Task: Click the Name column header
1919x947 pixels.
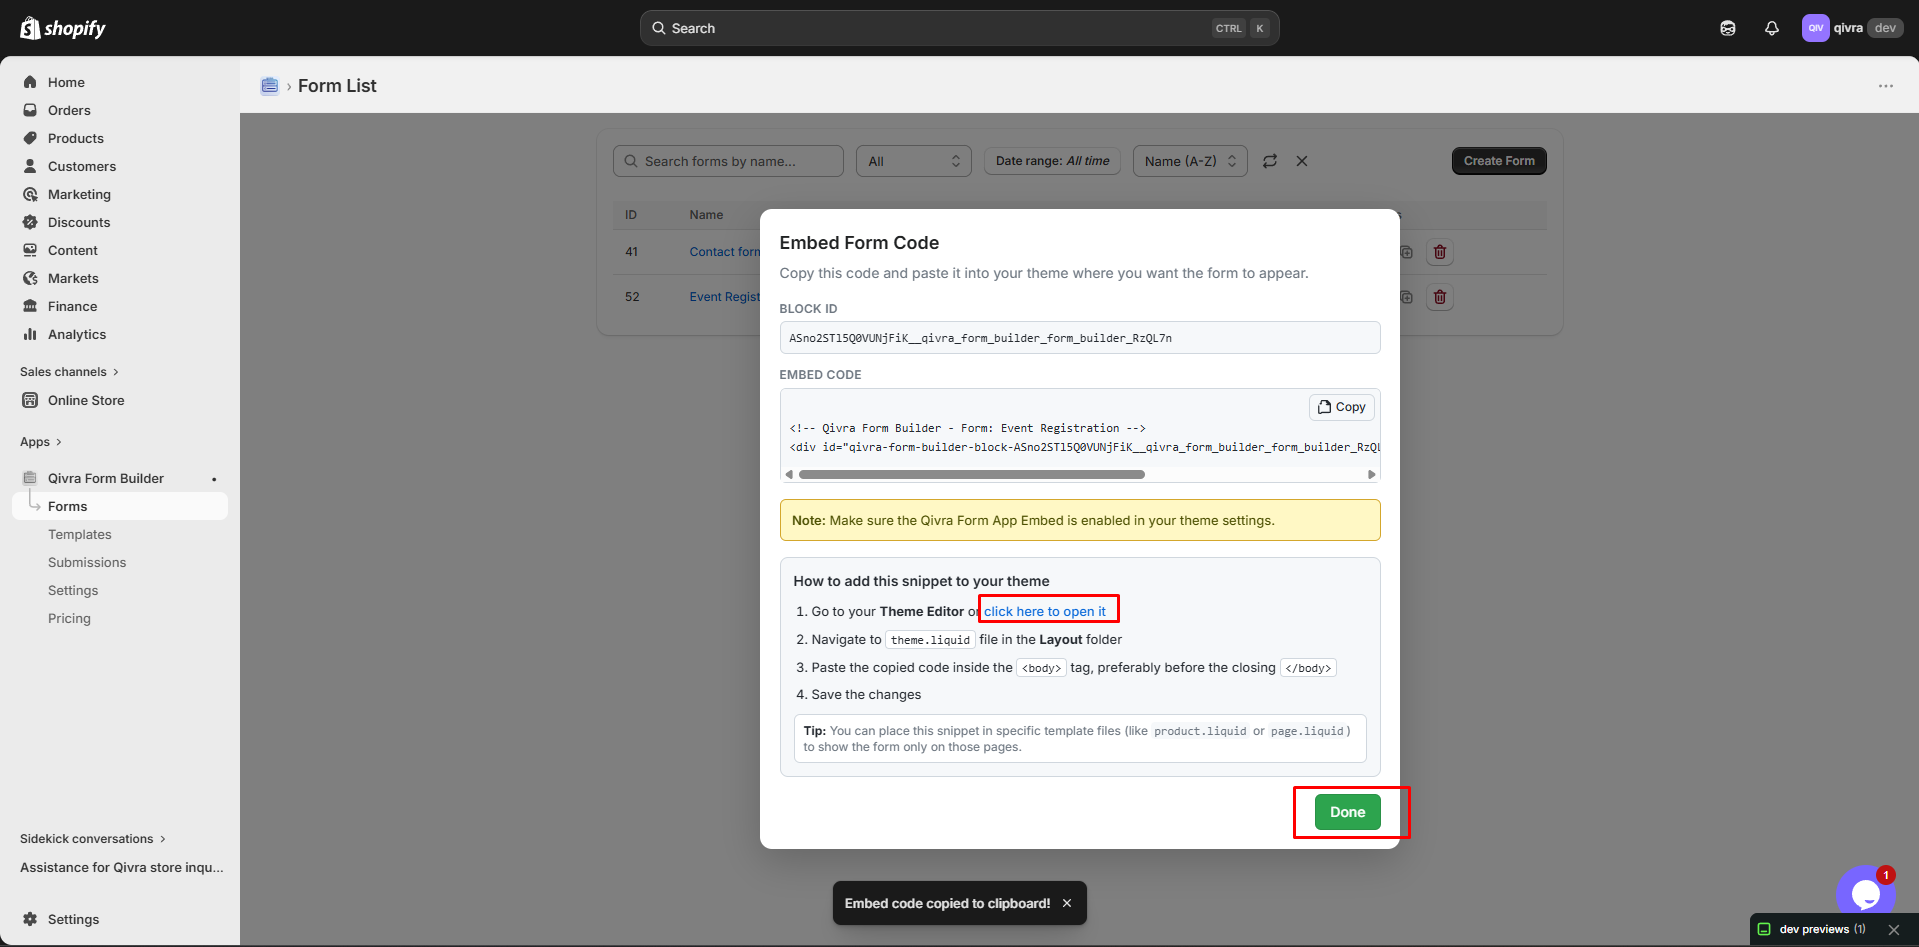Action: point(706,215)
